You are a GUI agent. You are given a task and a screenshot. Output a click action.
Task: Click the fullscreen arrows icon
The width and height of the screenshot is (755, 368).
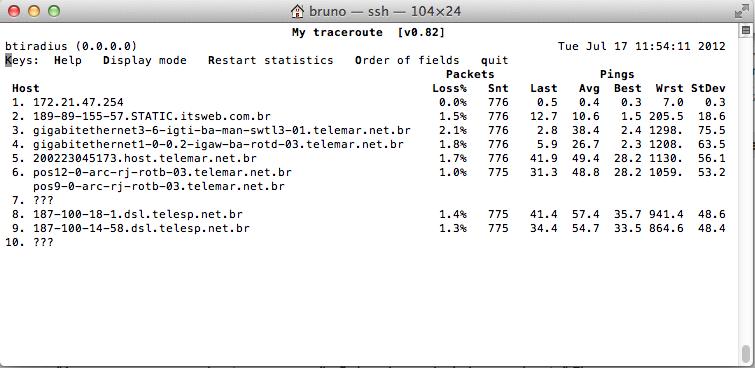[x=742, y=11]
